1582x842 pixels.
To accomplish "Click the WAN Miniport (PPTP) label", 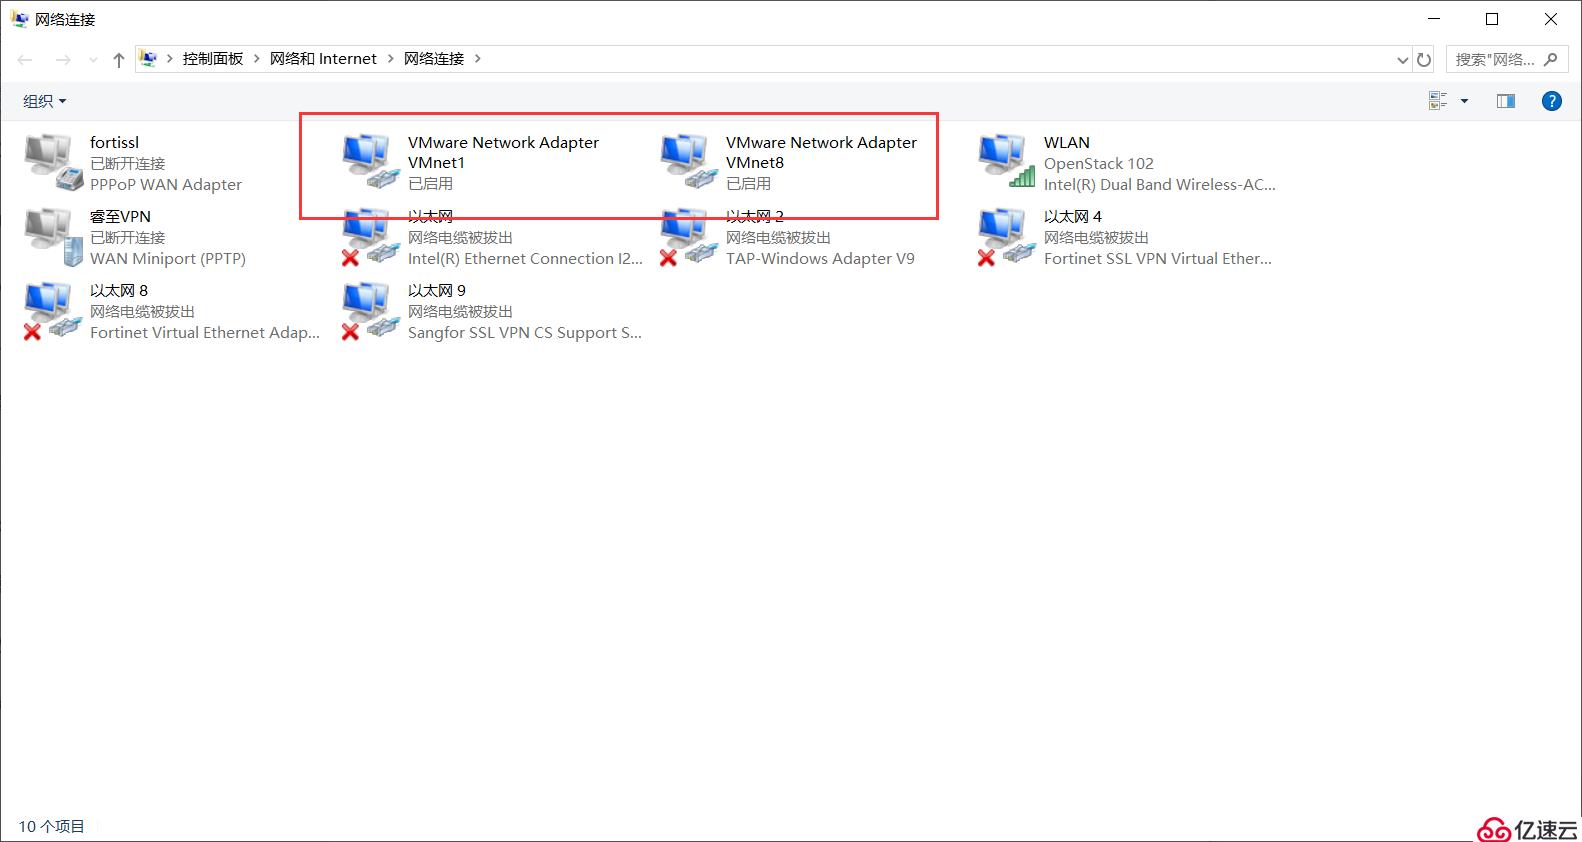I will pyautogui.click(x=168, y=259).
